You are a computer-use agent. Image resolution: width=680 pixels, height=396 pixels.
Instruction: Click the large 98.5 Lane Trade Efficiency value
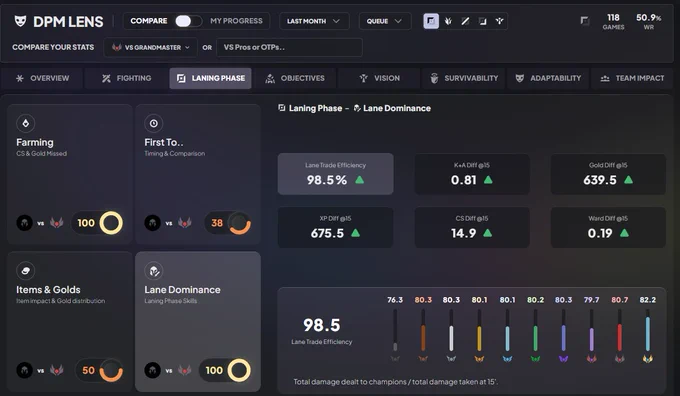[x=322, y=325]
